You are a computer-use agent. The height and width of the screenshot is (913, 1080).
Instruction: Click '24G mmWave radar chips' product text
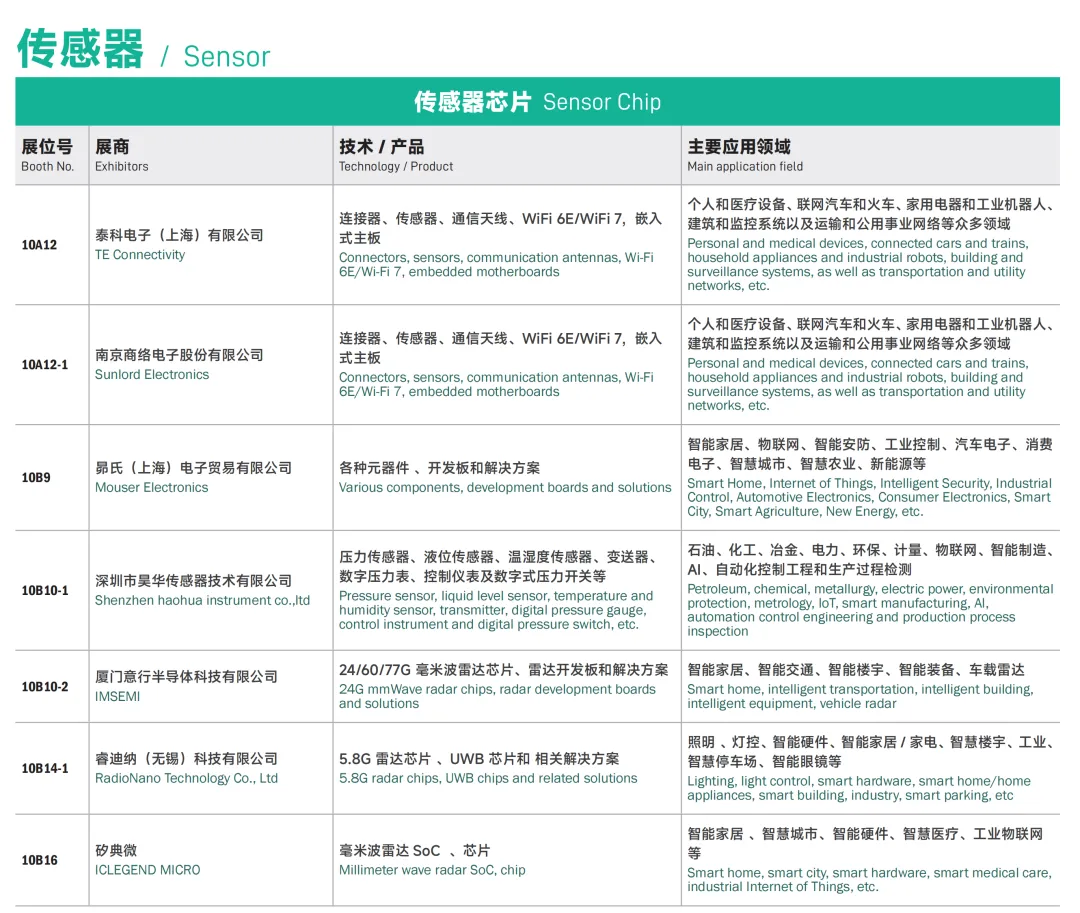497,696
